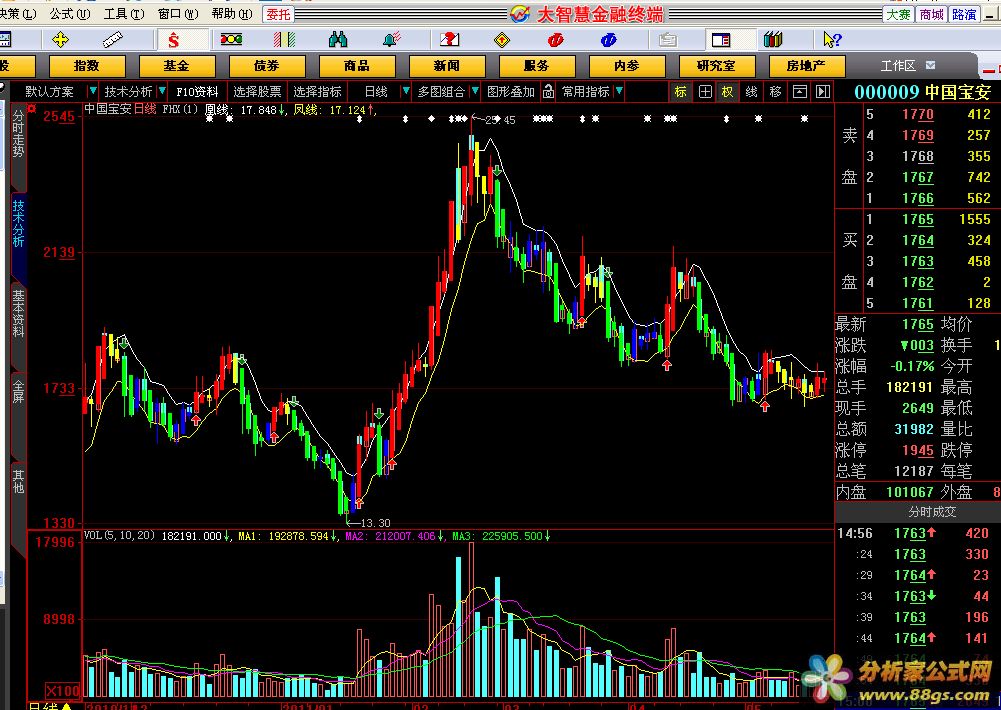This screenshot has height=710, width=1001.
Task: Click the red round logo toolbar icon
Action: pos(555,40)
